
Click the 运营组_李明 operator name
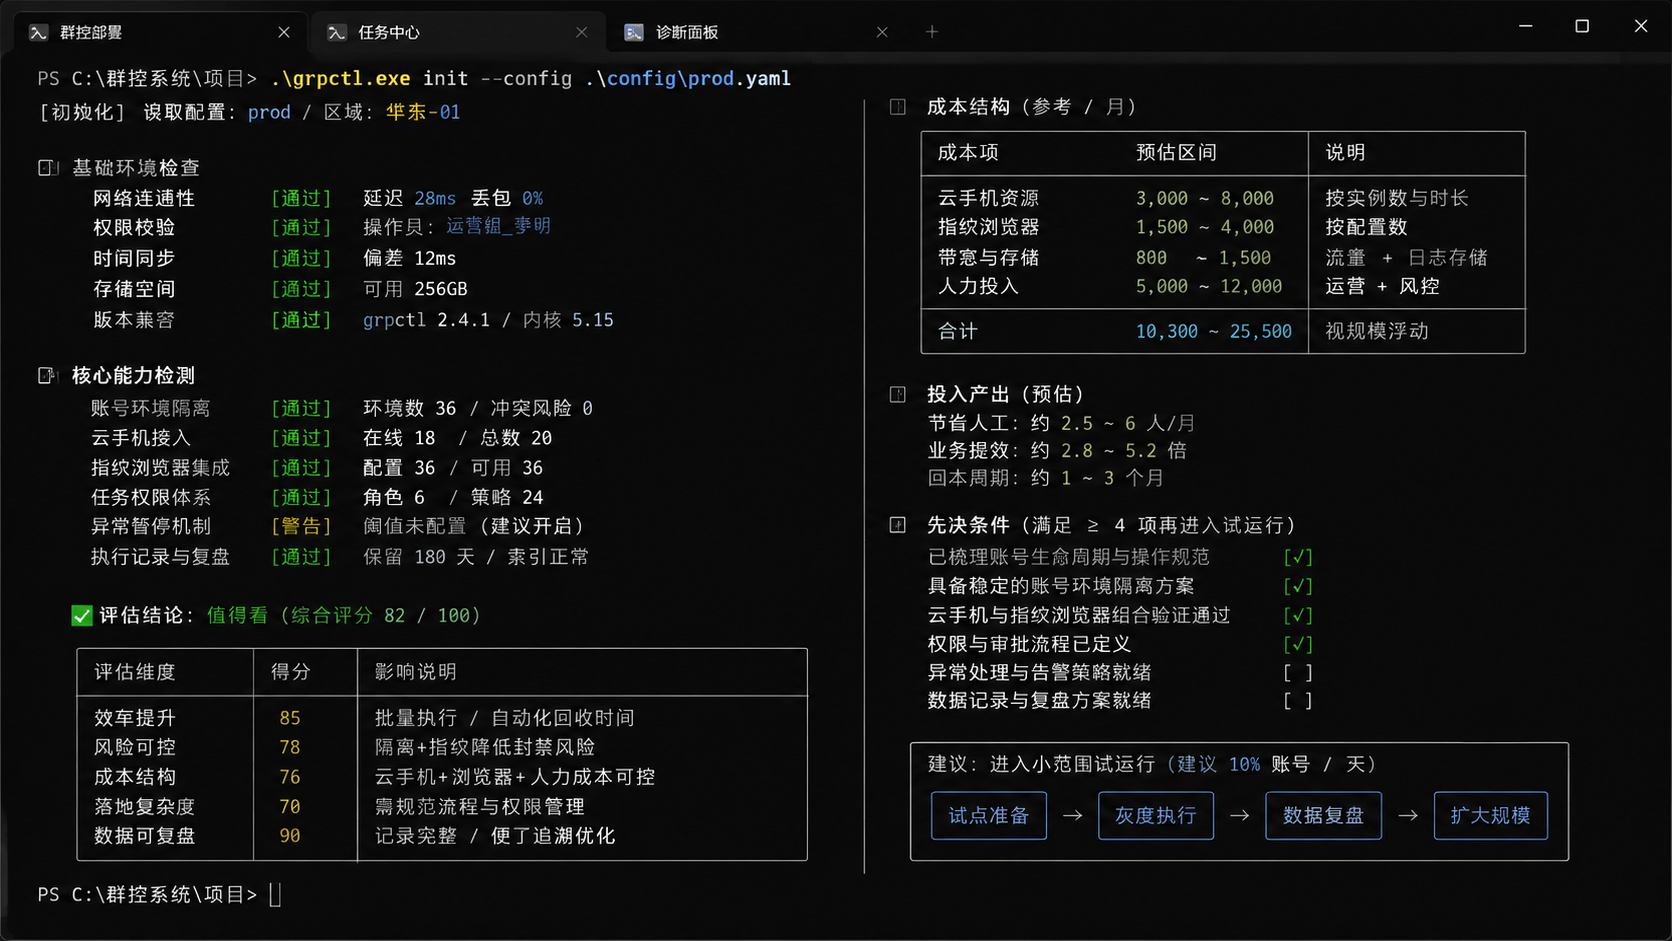pos(498,227)
